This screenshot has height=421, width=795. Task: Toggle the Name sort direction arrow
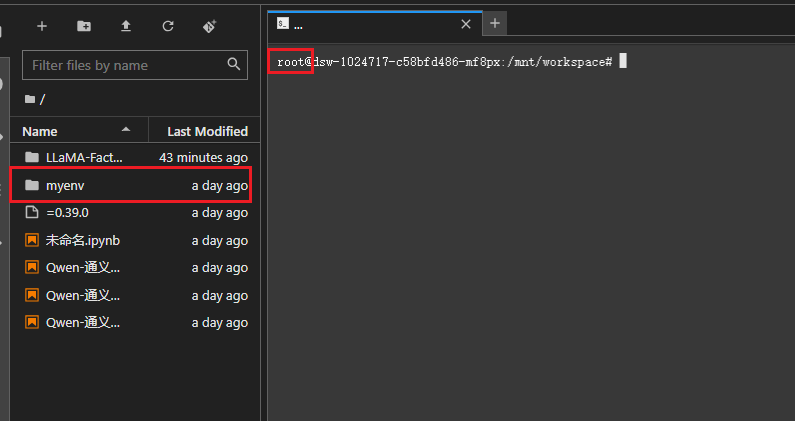(126, 130)
